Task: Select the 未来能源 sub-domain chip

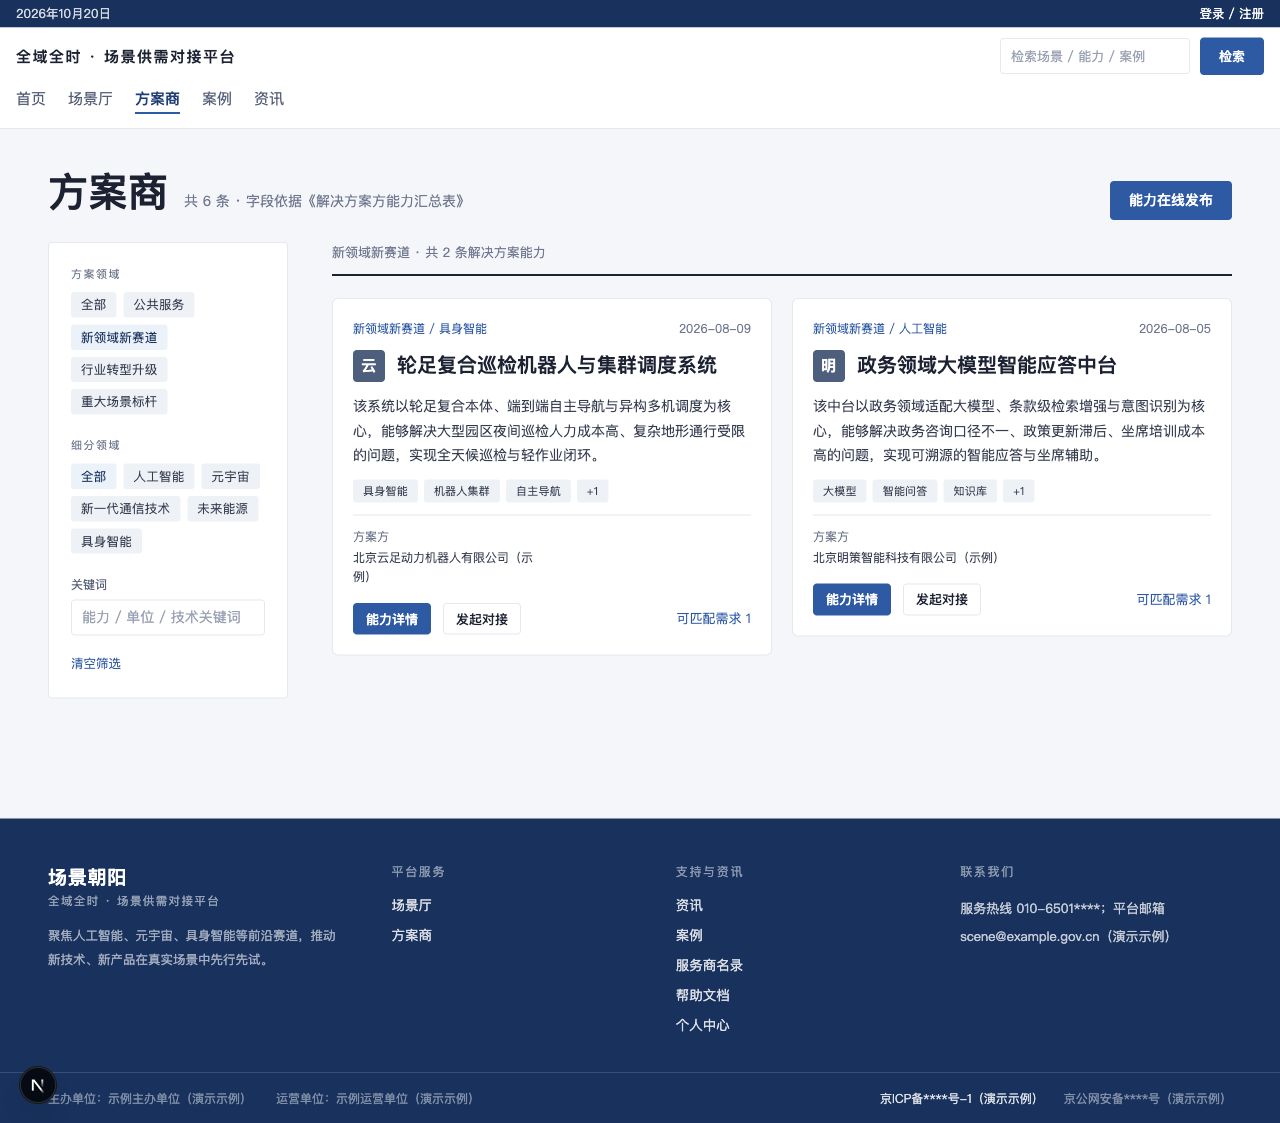Action: click(222, 509)
